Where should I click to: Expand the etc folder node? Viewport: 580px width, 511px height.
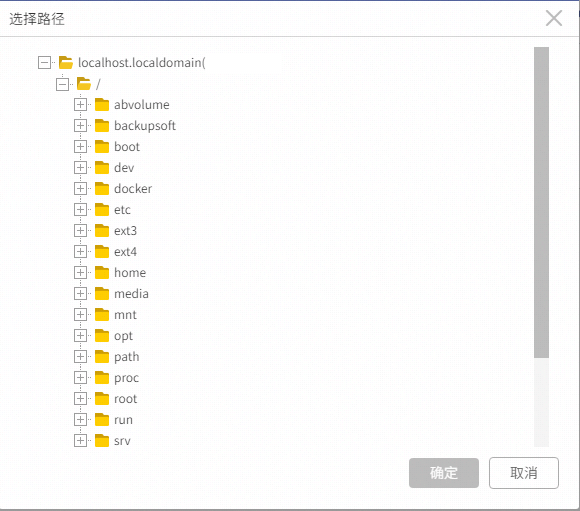click(x=80, y=210)
